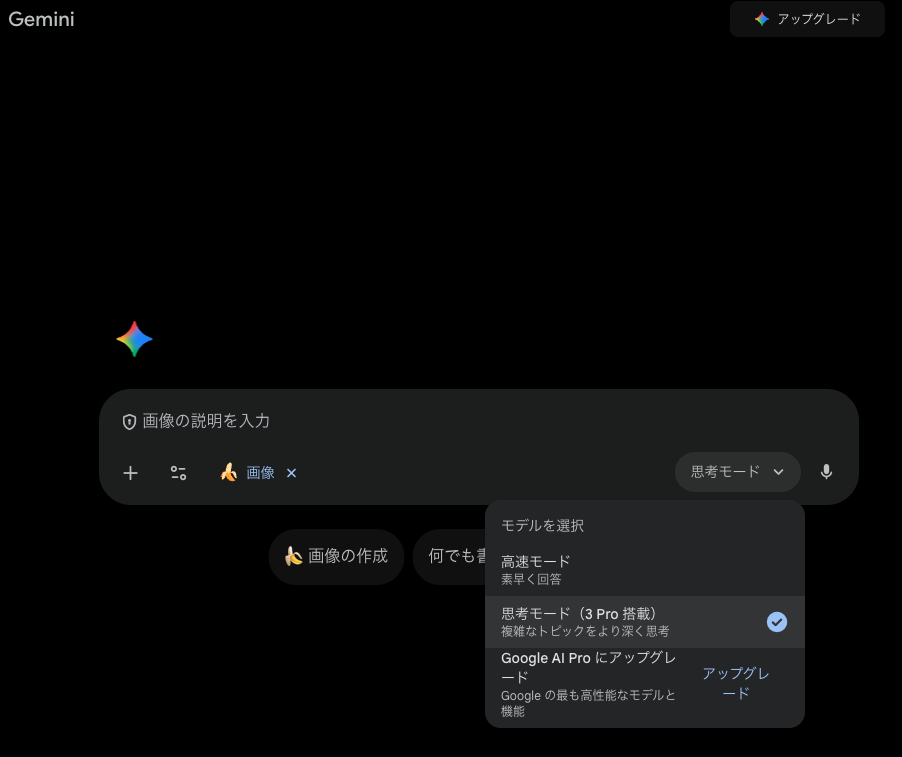This screenshot has width=902, height=757.
Task: Click the microphone icon
Action: [826, 472]
